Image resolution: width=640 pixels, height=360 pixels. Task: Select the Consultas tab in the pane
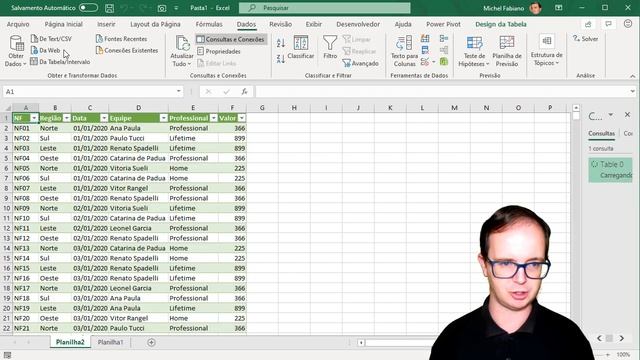[x=601, y=133]
